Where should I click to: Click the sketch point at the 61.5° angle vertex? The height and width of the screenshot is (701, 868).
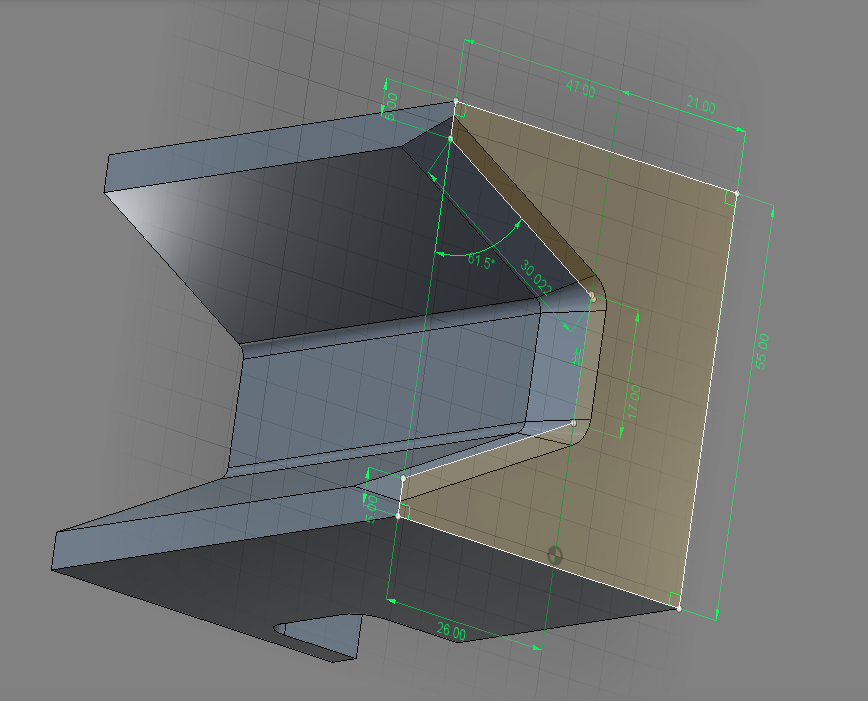pyautogui.click(x=450, y=139)
